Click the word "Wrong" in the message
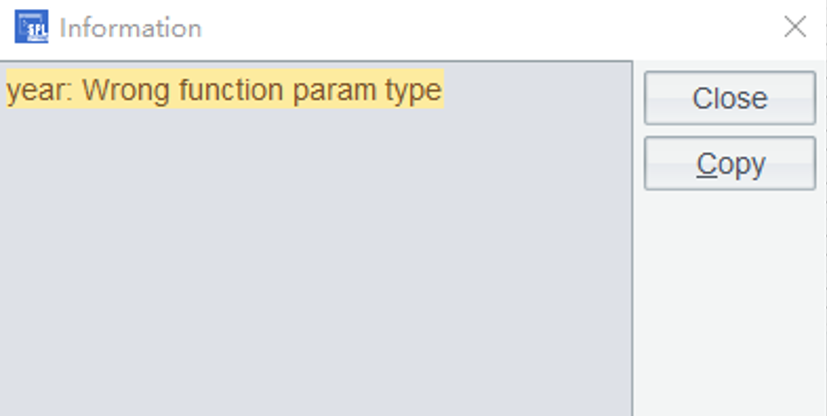 pos(127,91)
